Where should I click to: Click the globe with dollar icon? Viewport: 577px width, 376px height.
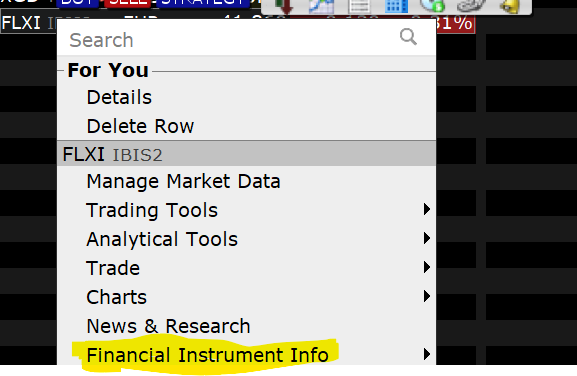432,6
